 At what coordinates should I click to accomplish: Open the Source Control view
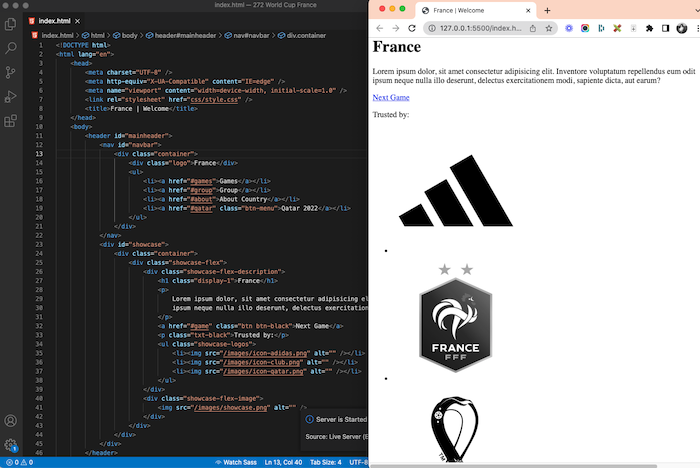pyautogui.click(x=10, y=72)
